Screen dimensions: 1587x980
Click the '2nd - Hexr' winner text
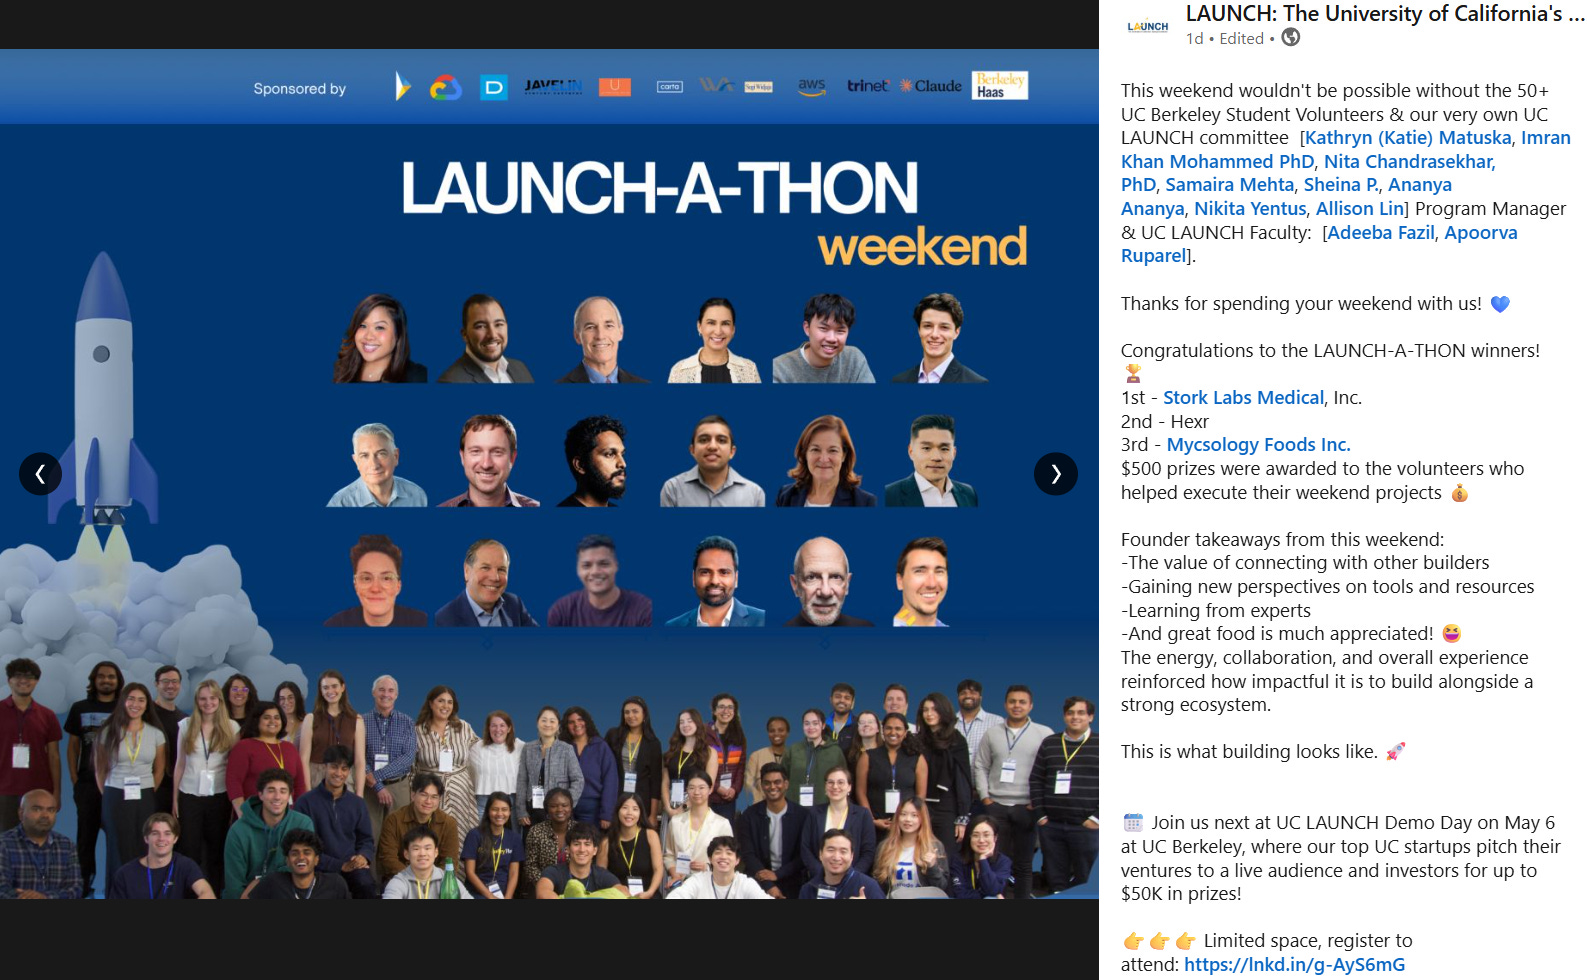point(1164,422)
